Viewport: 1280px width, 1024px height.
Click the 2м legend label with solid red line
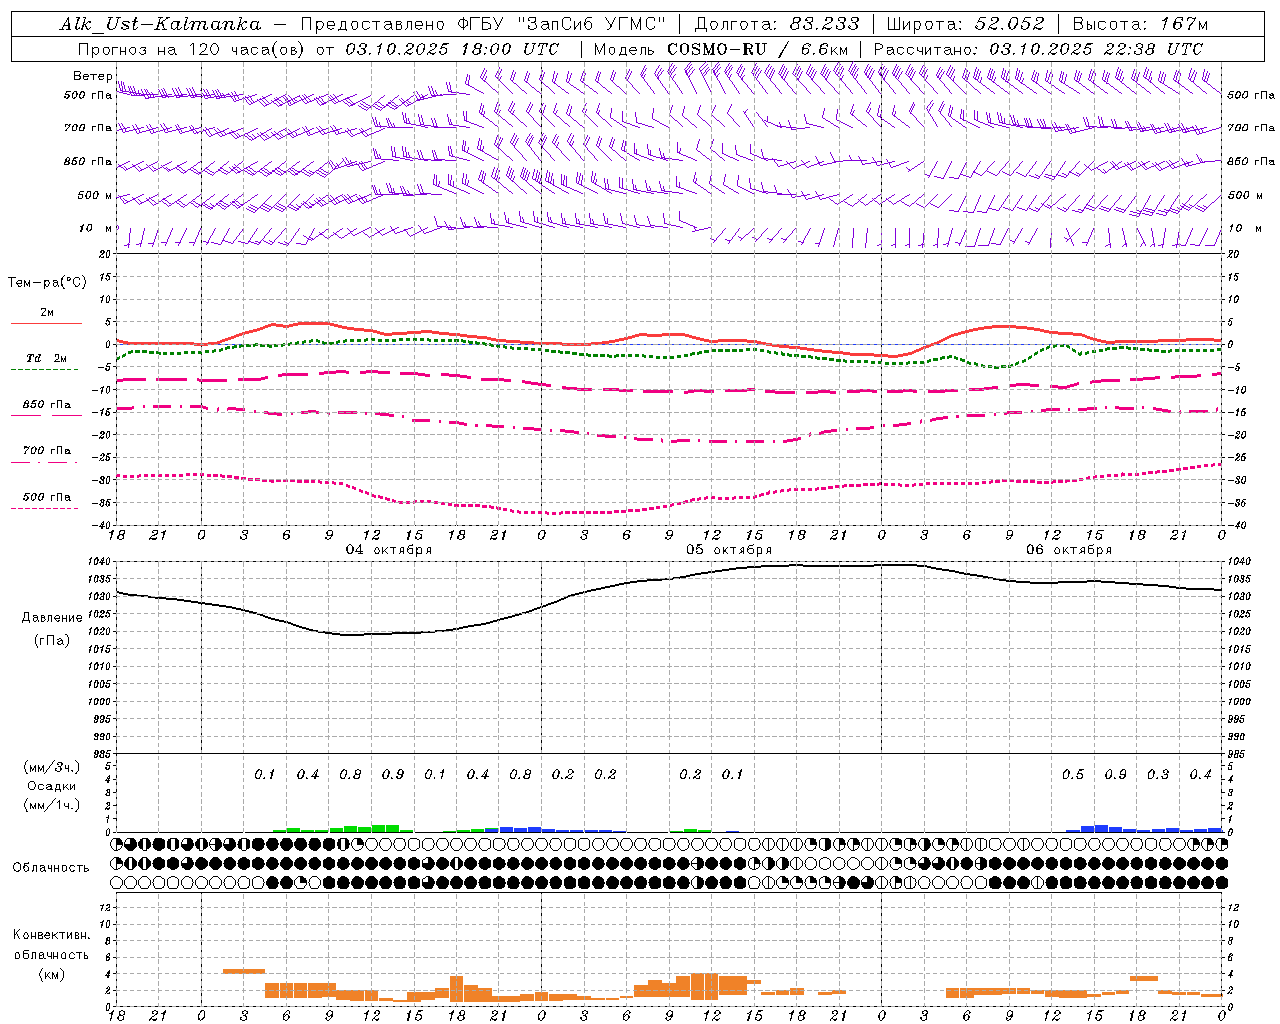click(47, 312)
